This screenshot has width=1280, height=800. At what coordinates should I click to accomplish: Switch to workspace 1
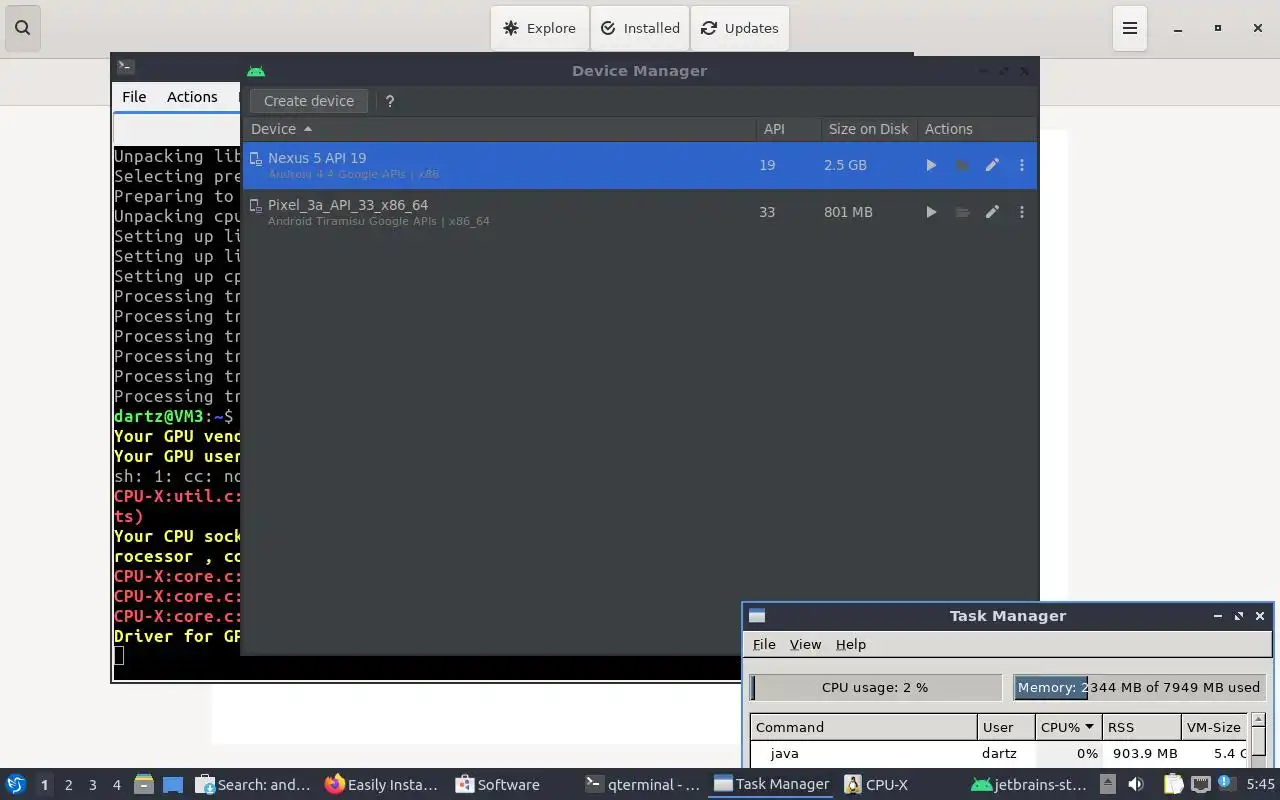click(x=44, y=785)
